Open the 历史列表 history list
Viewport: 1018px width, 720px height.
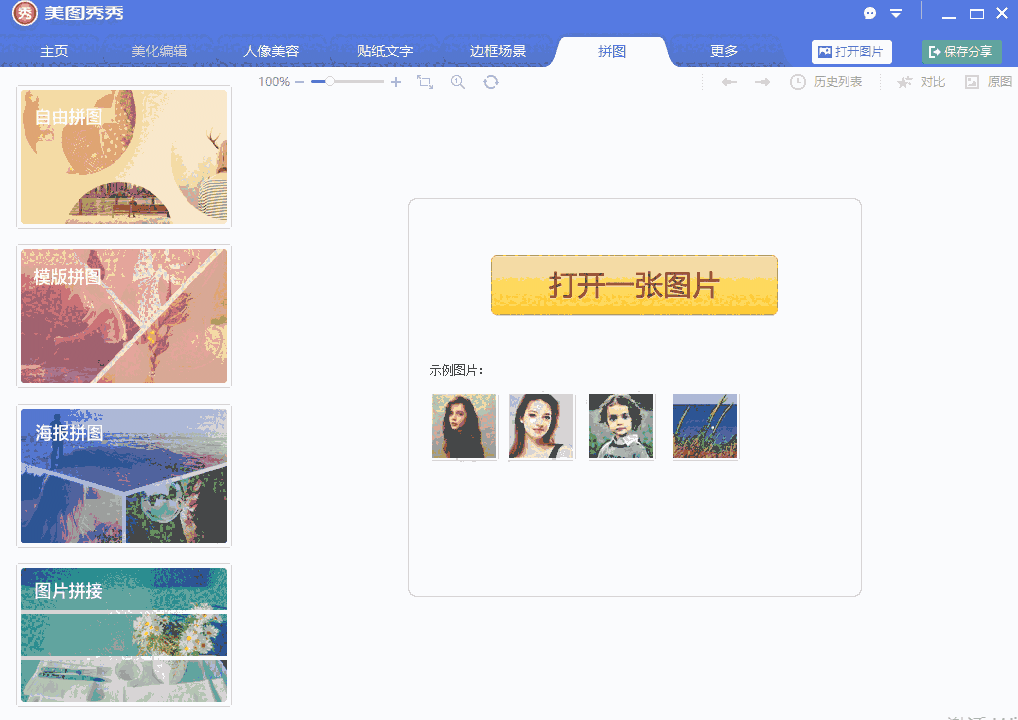pyautogui.click(x=826, y=82)
